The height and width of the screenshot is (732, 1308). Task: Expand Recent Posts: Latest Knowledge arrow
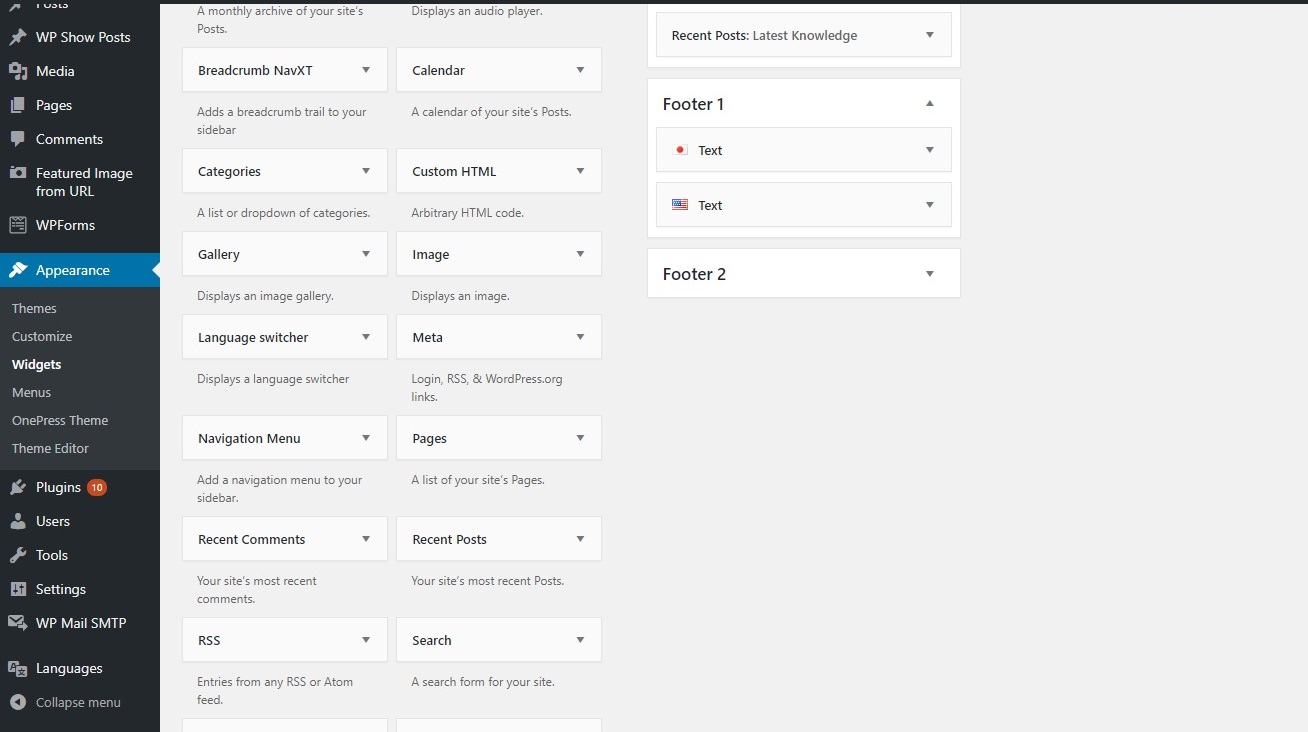(x=930, y=35)
